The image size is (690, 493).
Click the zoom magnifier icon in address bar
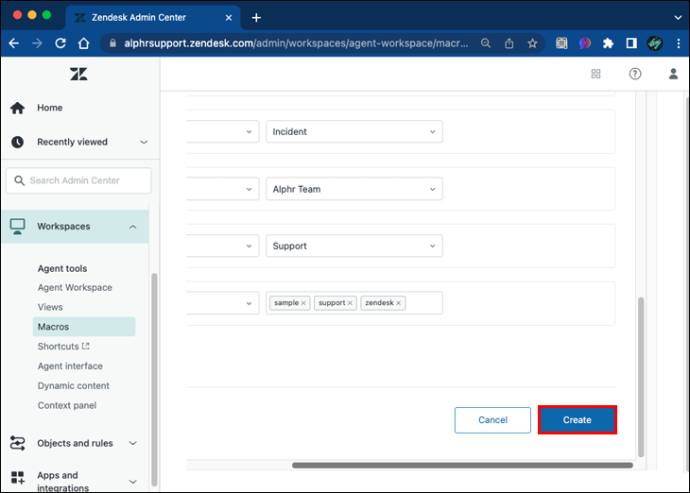coord(486,43)
